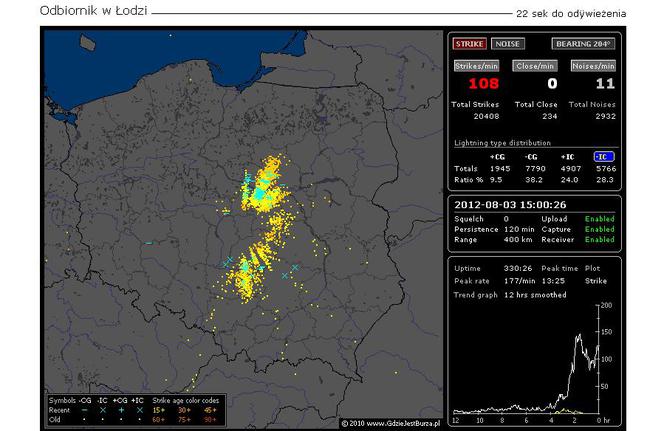Click the Plot type 'Strike' value
This screenshot has height=431, width=664.
coord(596,281)
